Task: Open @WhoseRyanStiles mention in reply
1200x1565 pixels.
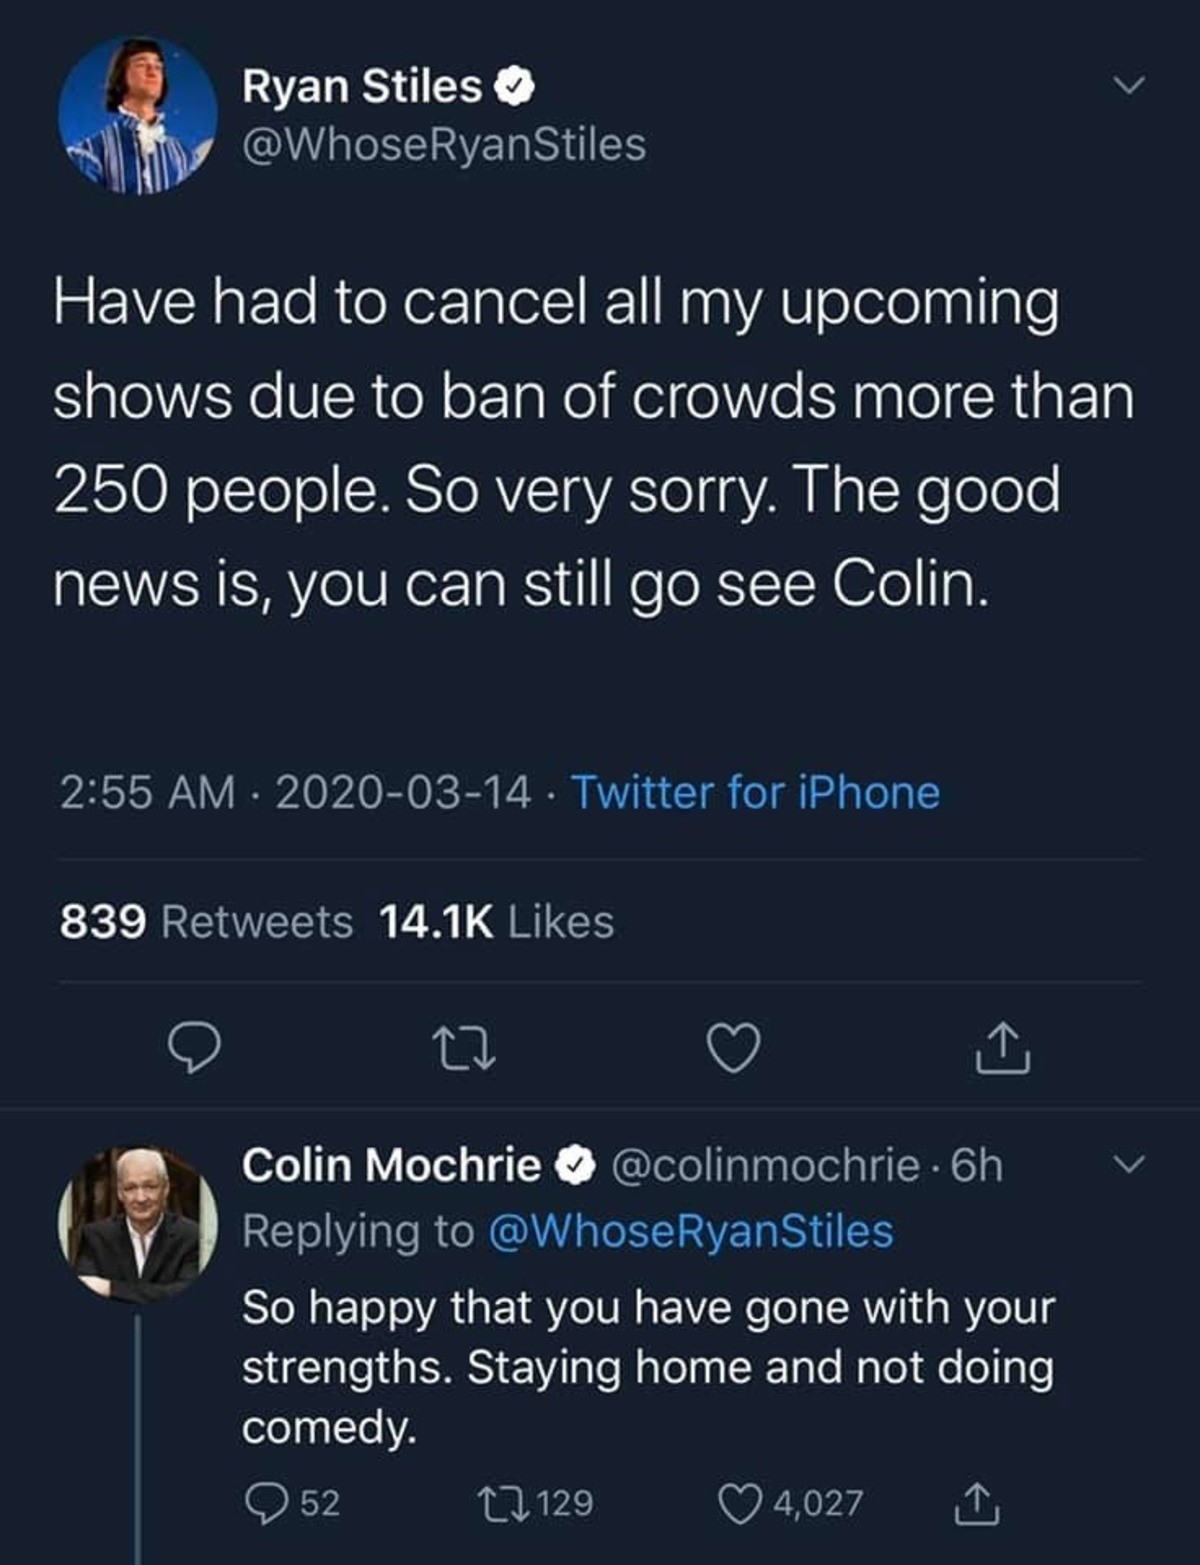Action: tap(690, 1231)
